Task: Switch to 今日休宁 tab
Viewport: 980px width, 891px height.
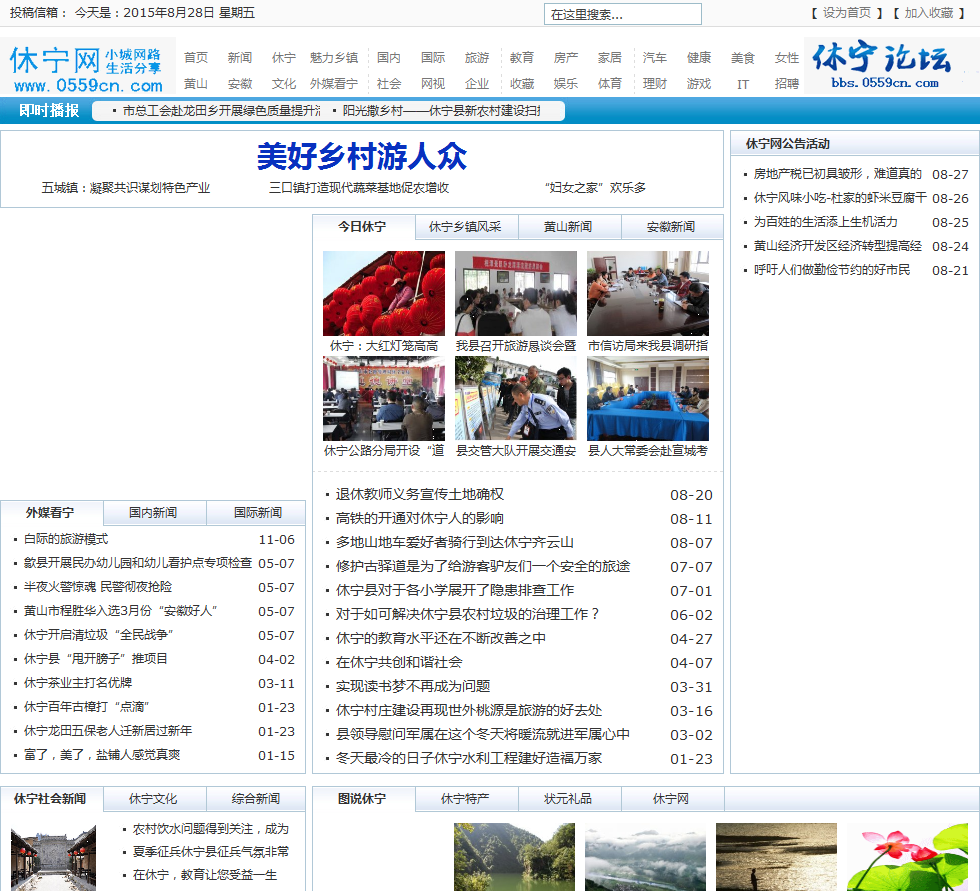Action: tap(363, 227)
